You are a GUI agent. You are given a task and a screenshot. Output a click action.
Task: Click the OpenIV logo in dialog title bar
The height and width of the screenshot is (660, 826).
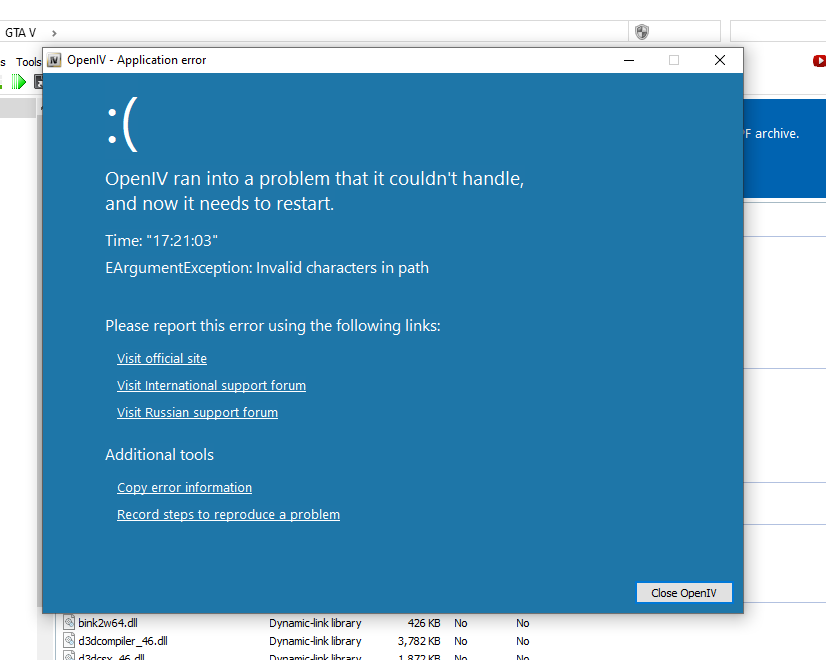pyautogui.click(x=54, y=60)
